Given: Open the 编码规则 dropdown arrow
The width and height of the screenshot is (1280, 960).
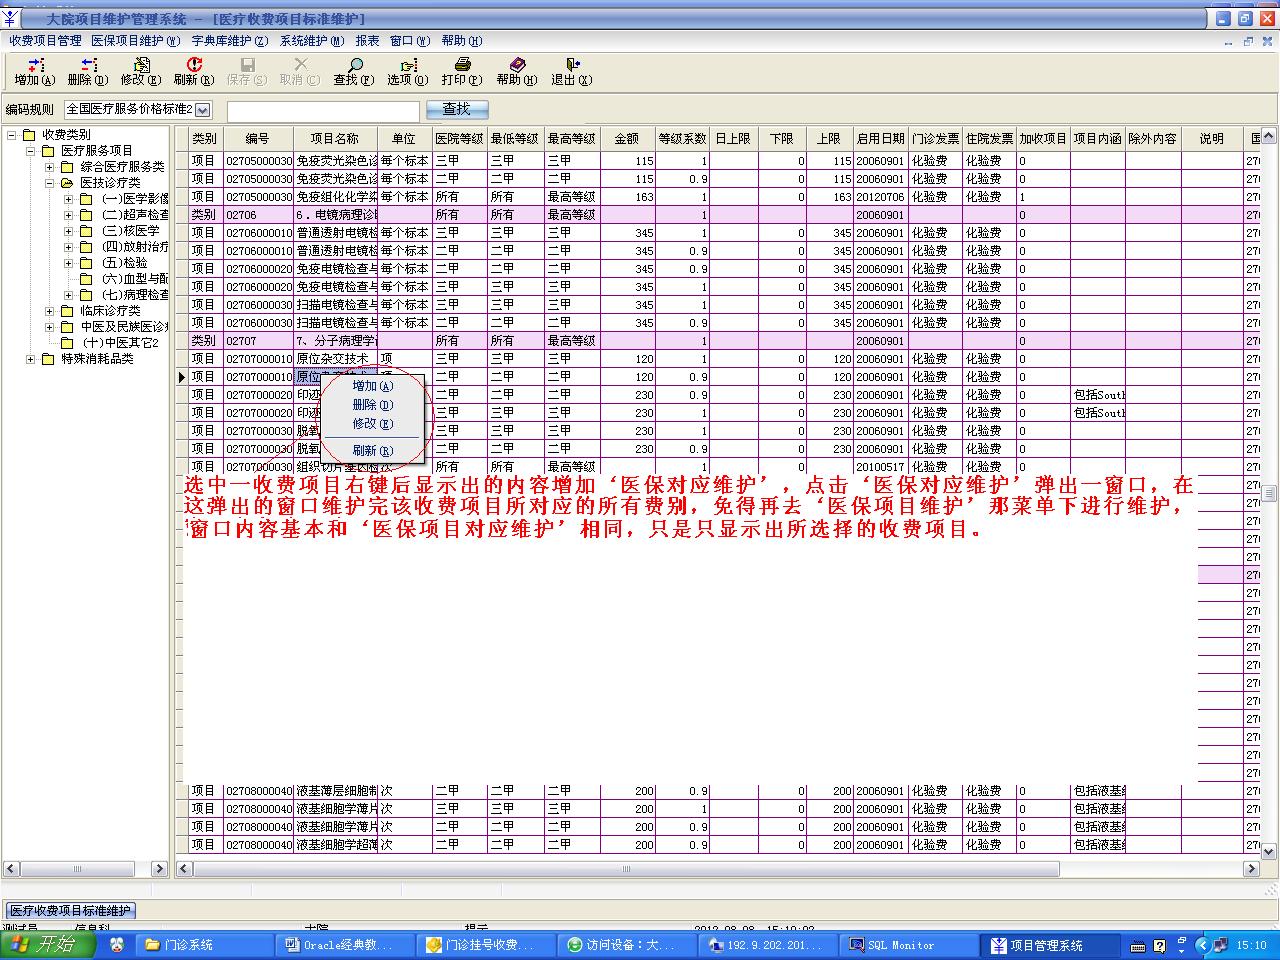Looking at the screenshot, I should pos(203,110).
